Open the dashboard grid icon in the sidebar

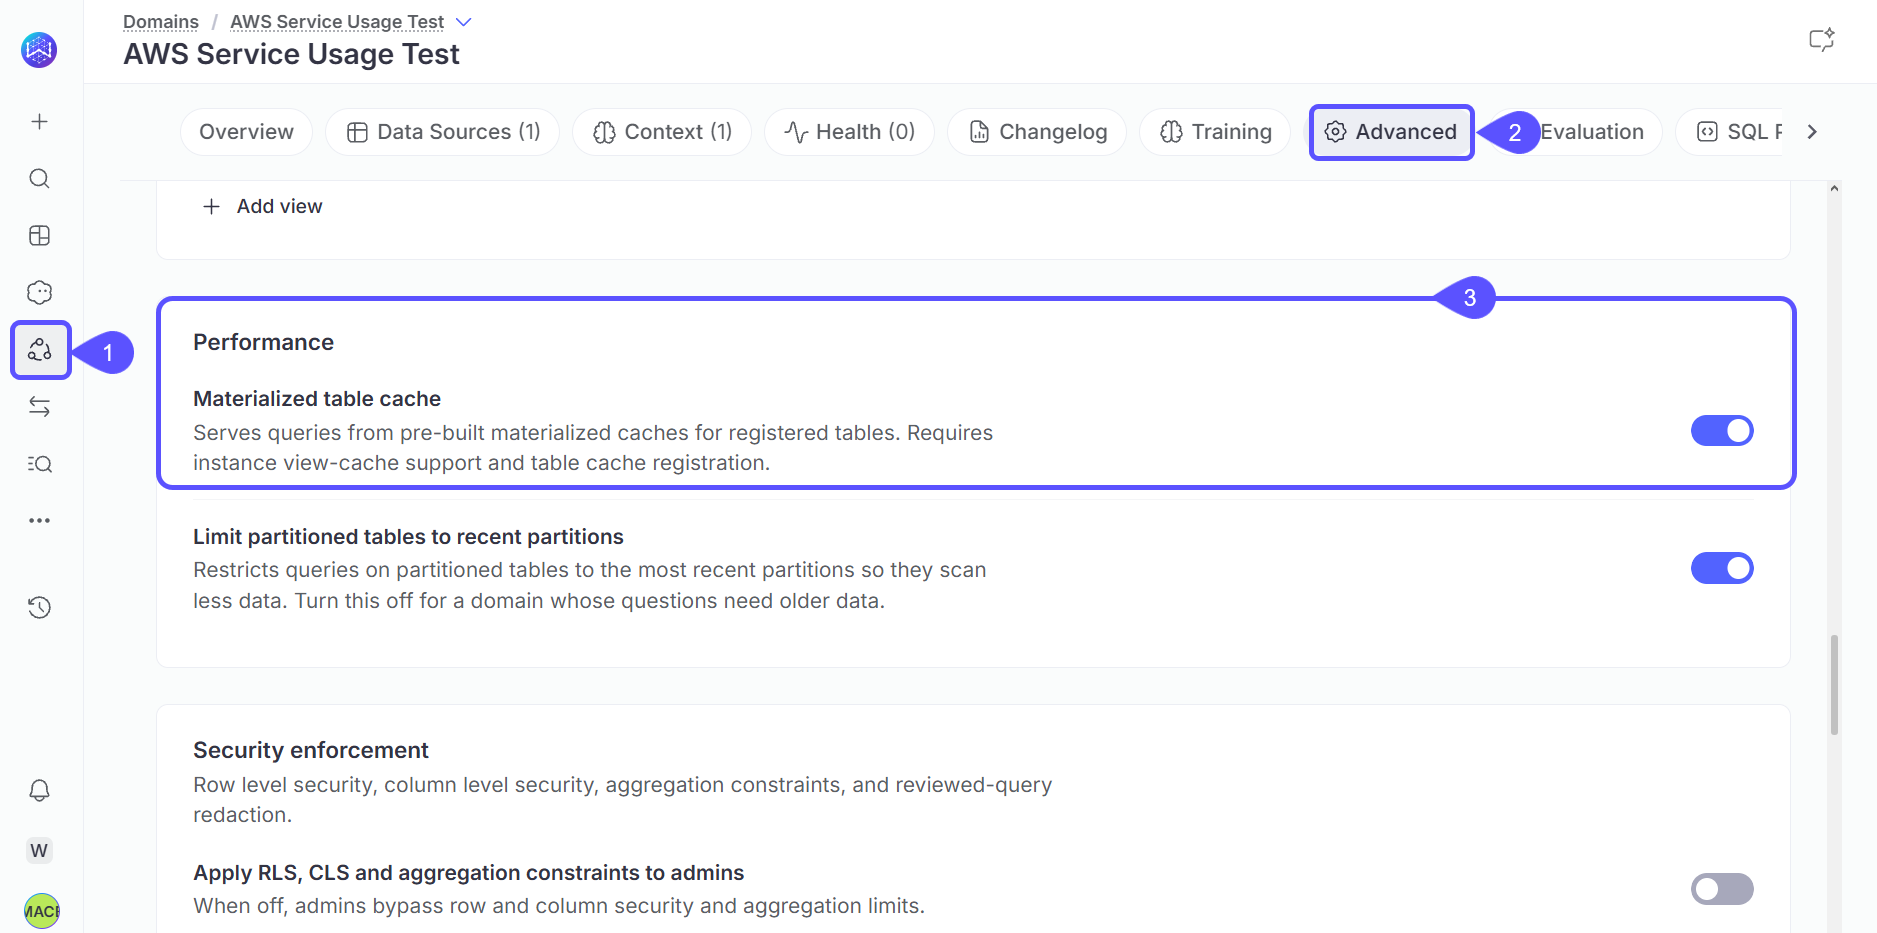(39, 235)
